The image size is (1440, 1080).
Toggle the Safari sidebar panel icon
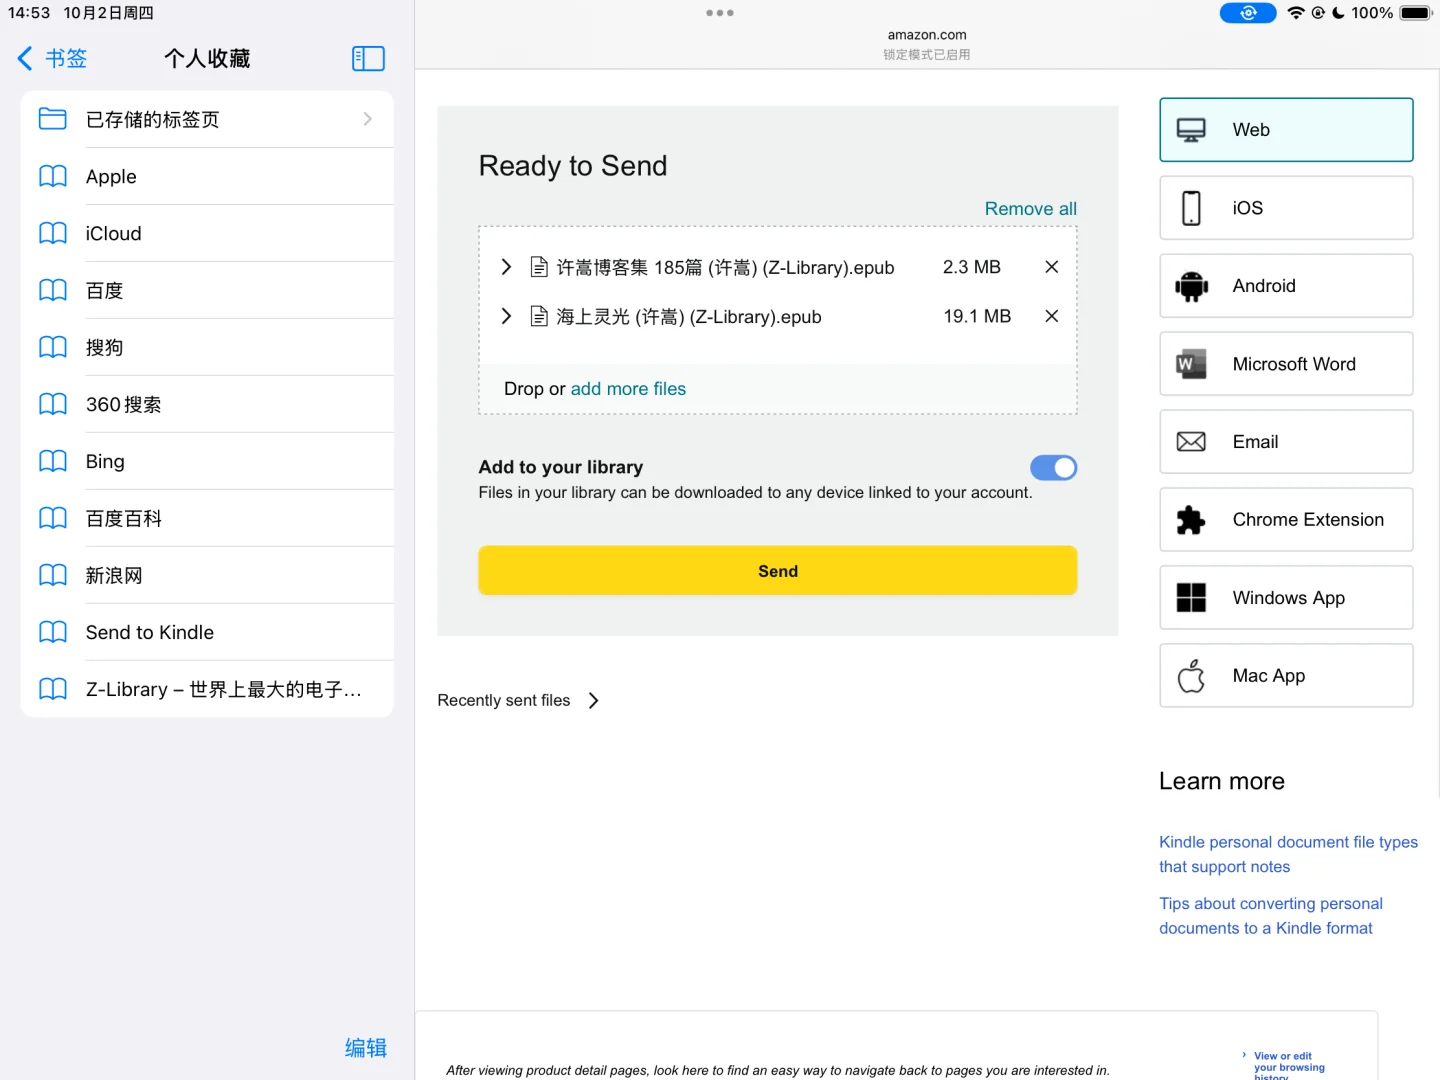[x=368, y=59]
